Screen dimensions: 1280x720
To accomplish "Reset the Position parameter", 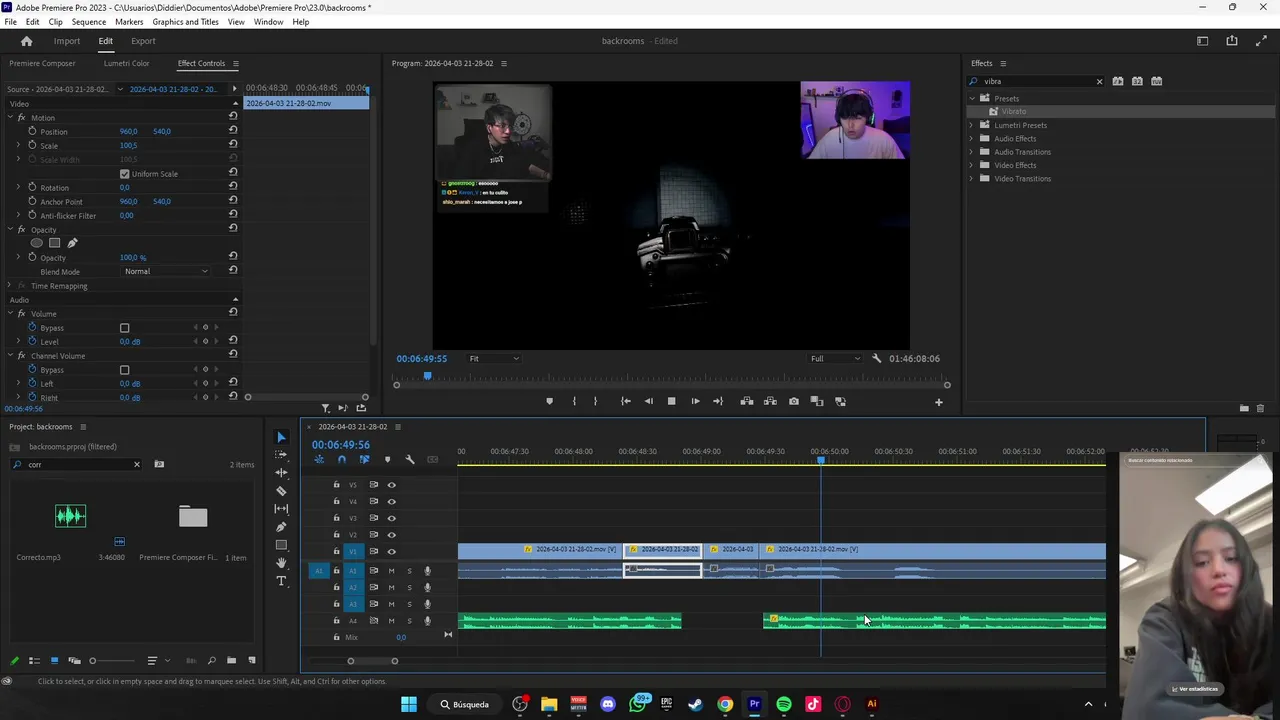I will click(233, 130).
